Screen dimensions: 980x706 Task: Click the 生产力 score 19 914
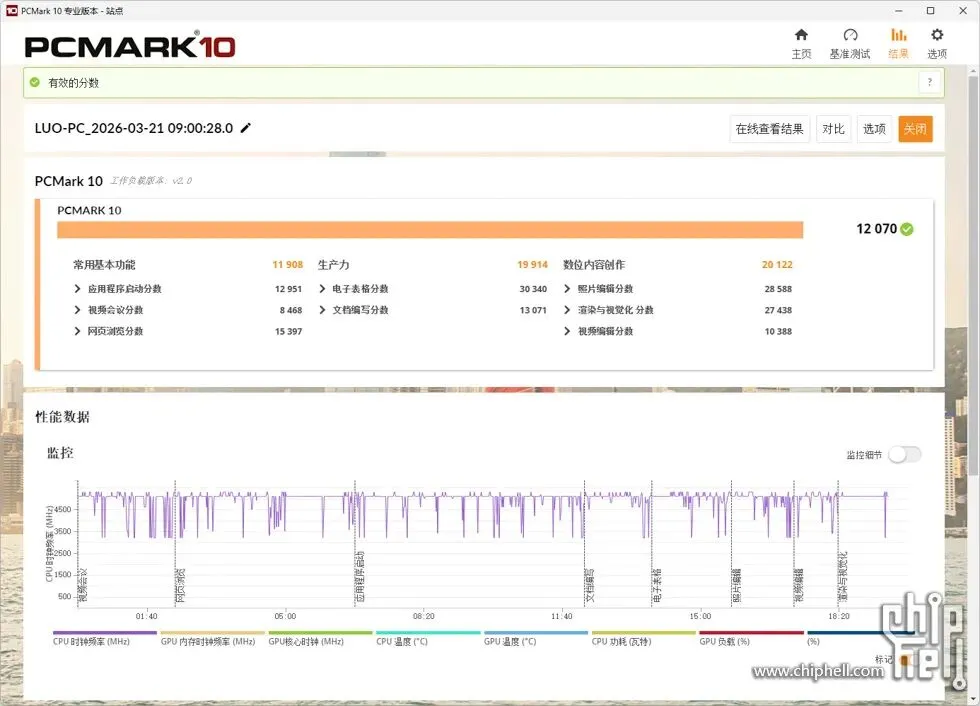[532, 265]
